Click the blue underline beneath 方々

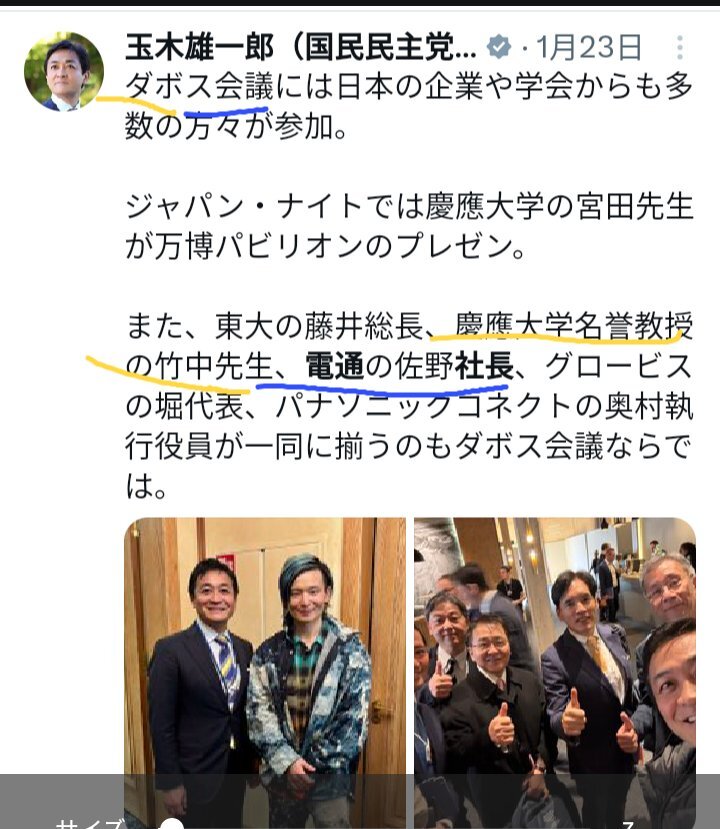pos(225,112)
